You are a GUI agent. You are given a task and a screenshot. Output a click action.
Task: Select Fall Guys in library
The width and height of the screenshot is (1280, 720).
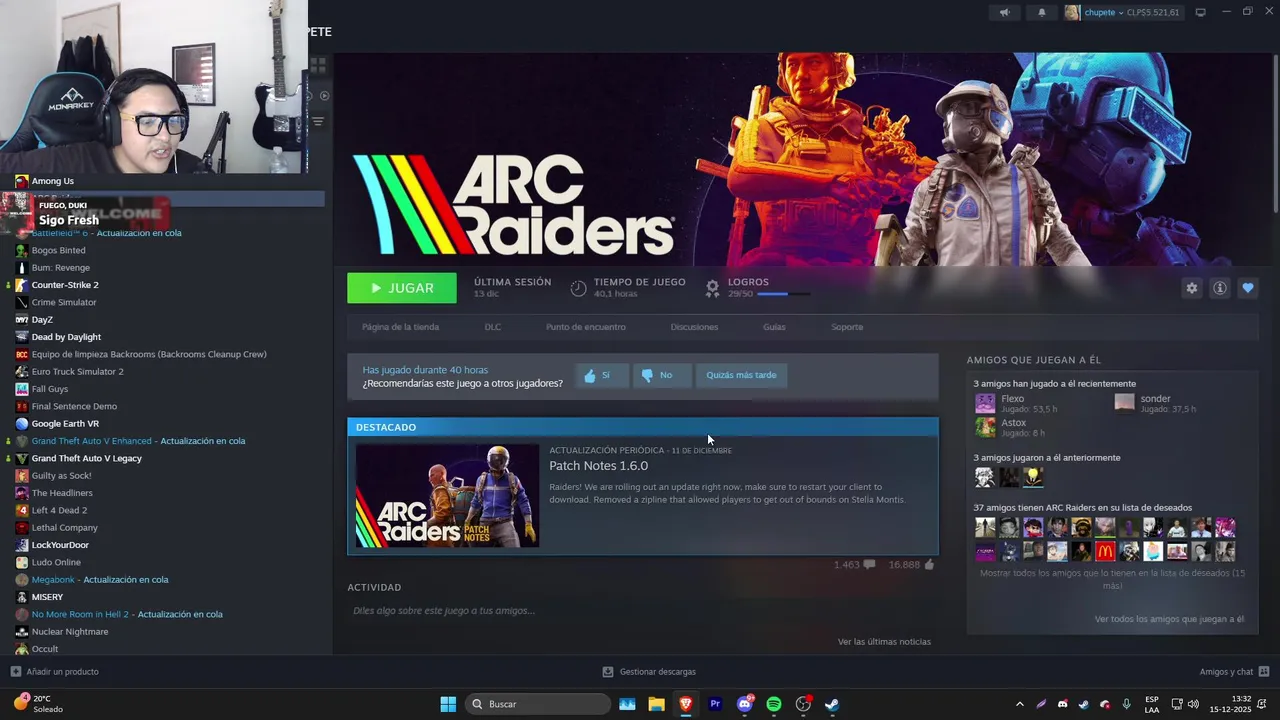click(50, 389)
